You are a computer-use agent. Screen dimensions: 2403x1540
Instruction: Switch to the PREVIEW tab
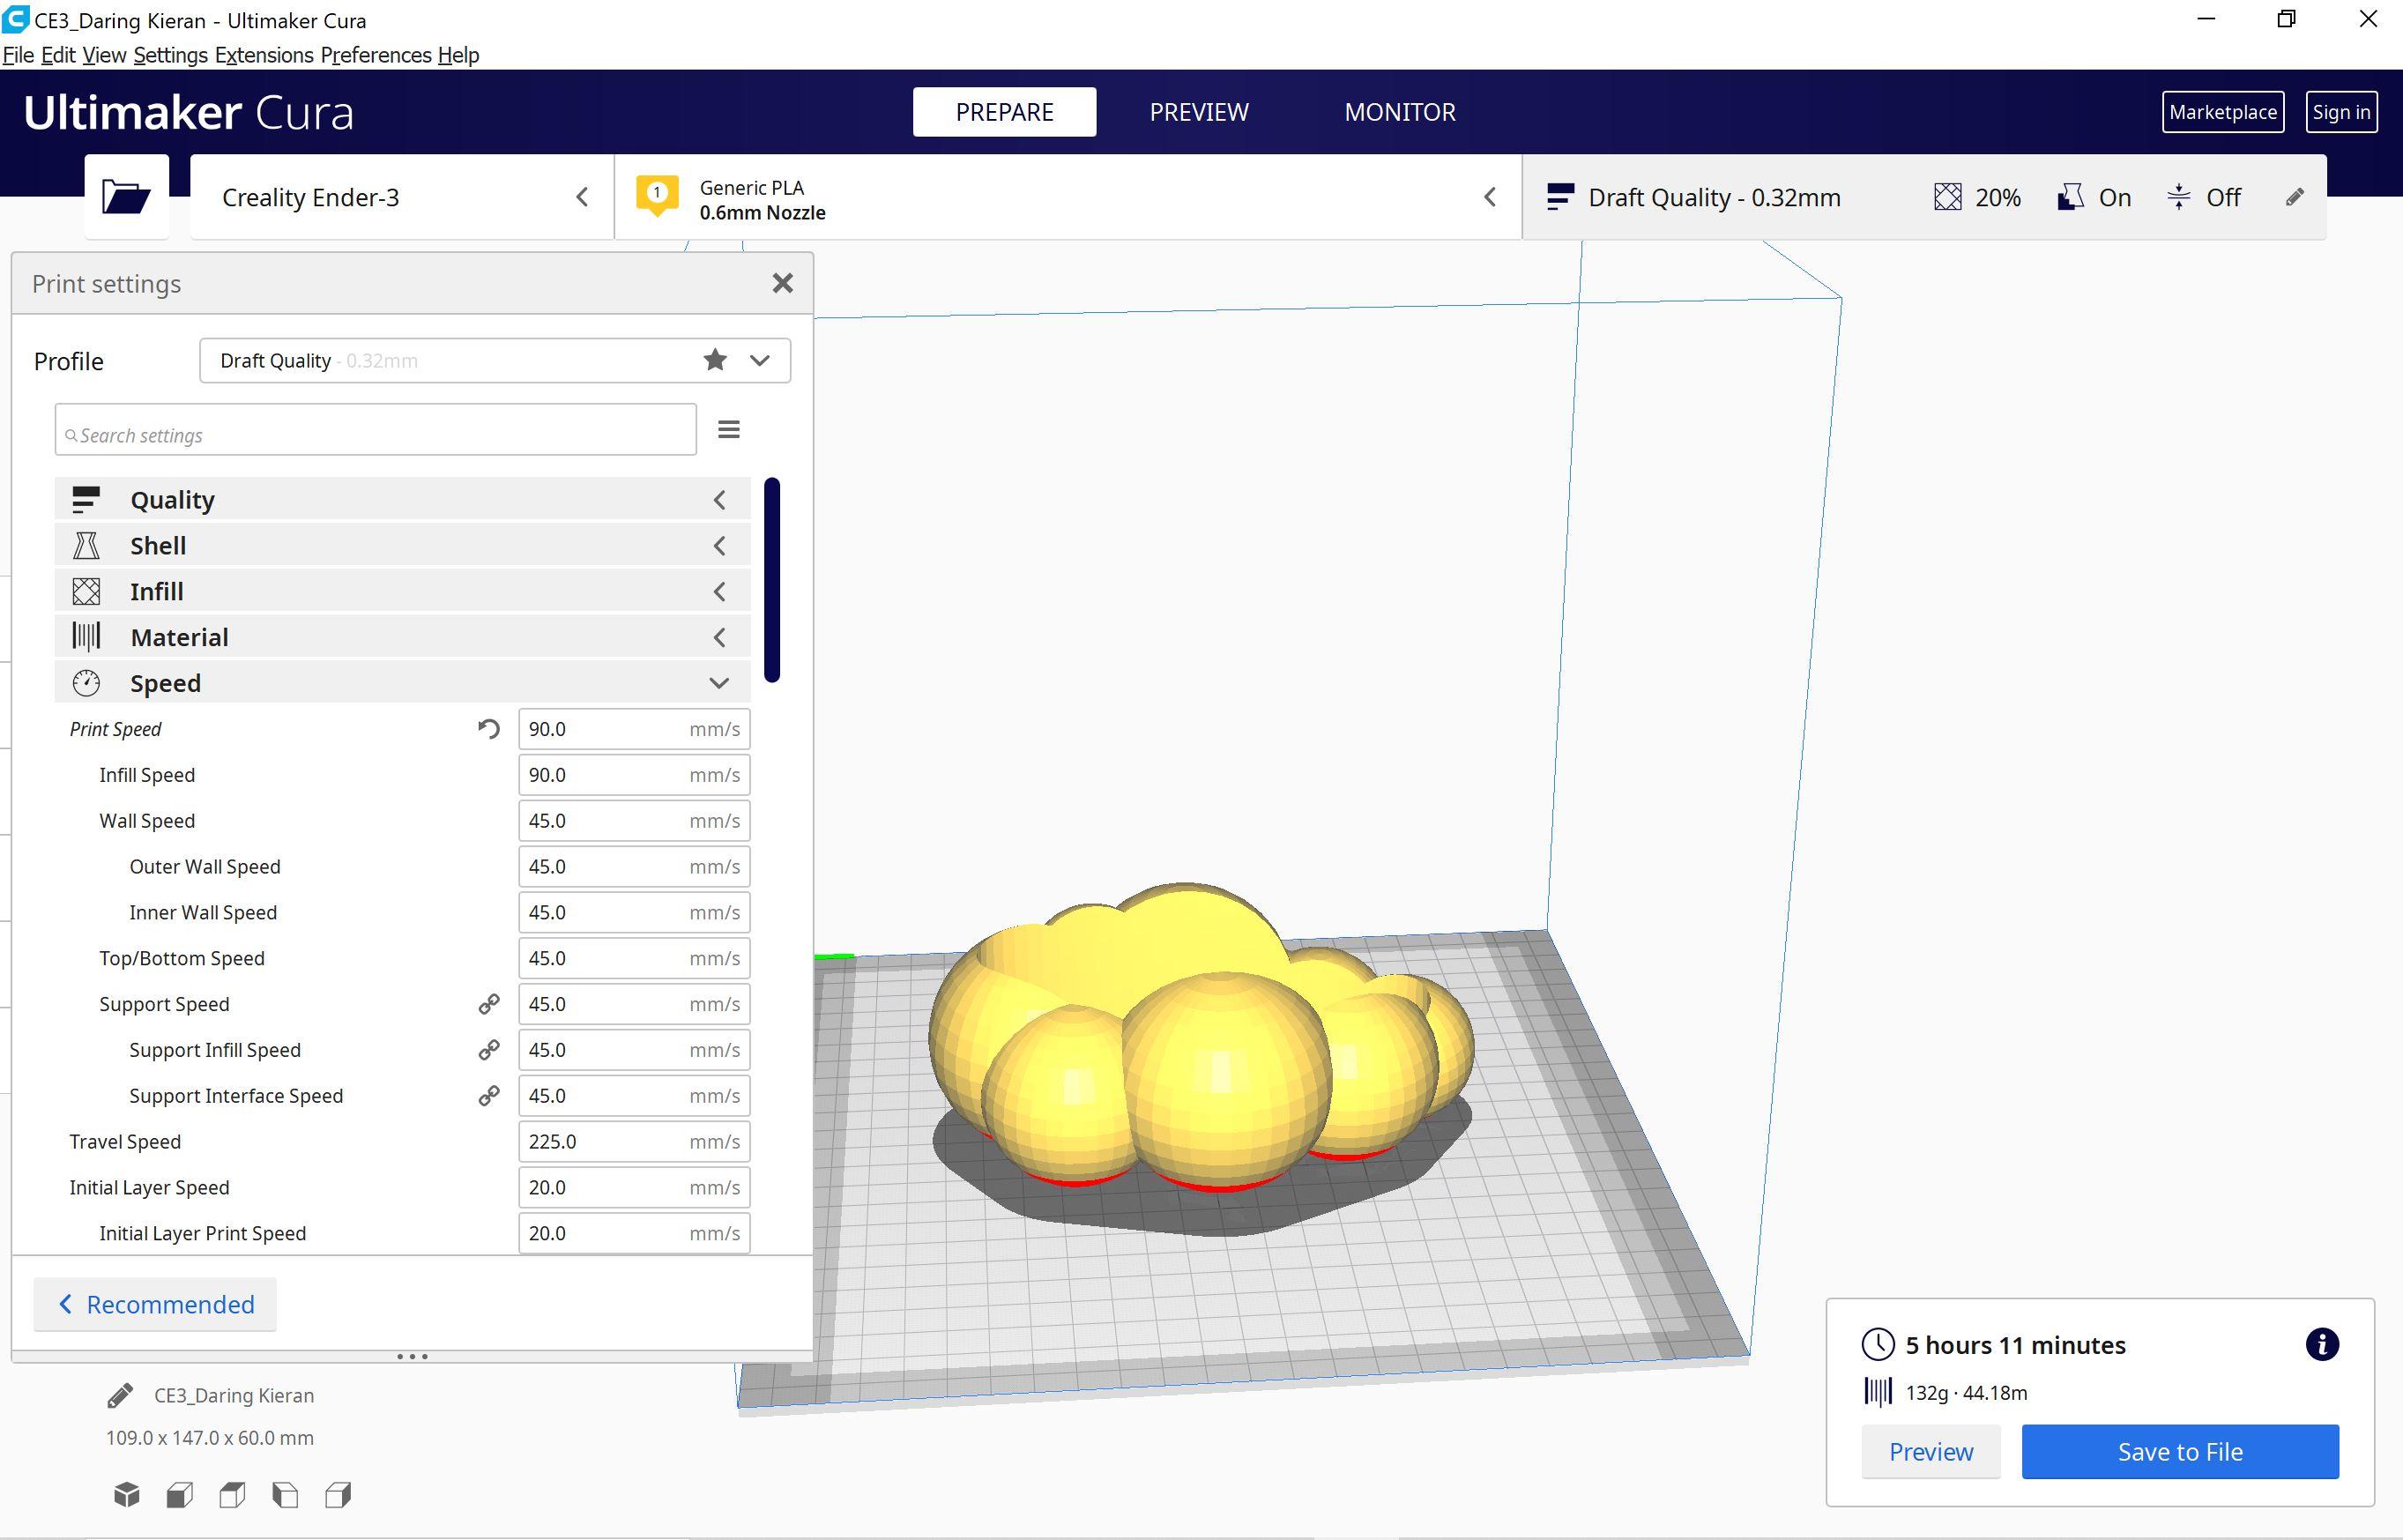click(1200, 112)
